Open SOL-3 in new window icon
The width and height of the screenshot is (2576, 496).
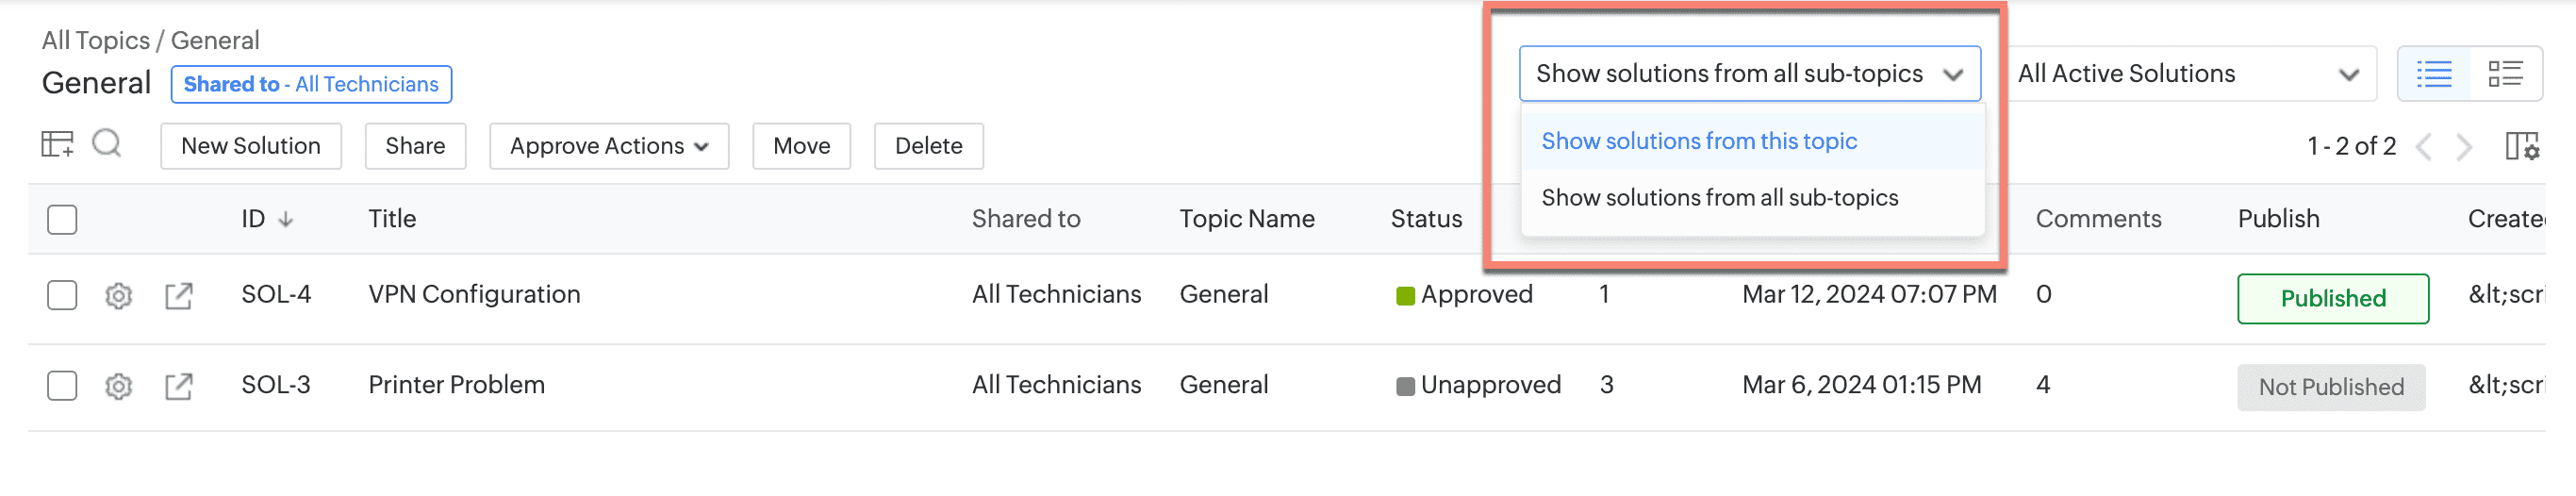point(179,386)
